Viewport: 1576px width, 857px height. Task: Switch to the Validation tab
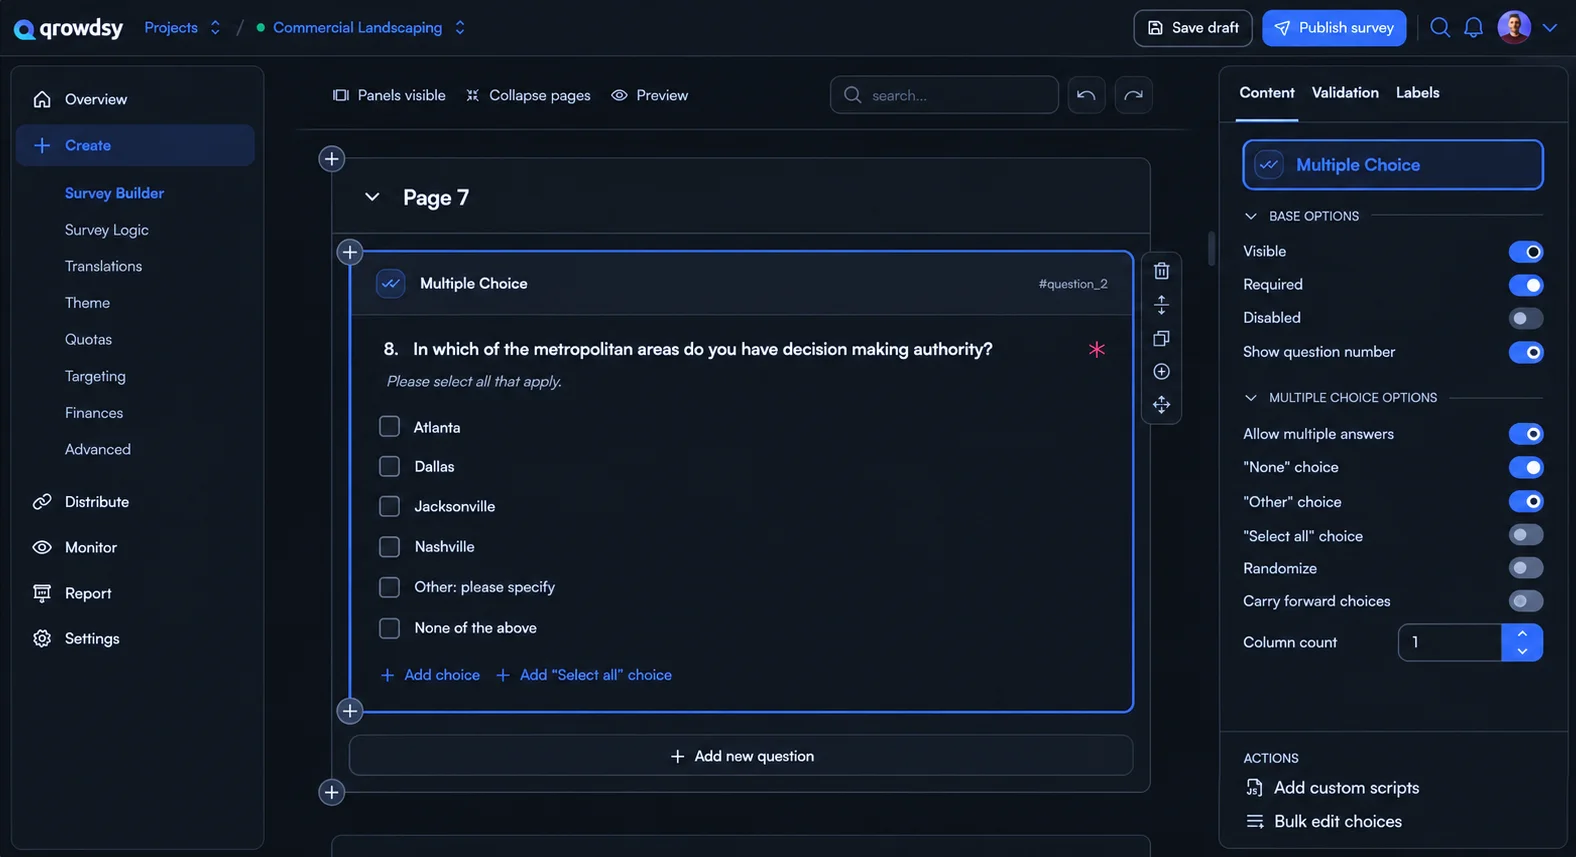1345,93
